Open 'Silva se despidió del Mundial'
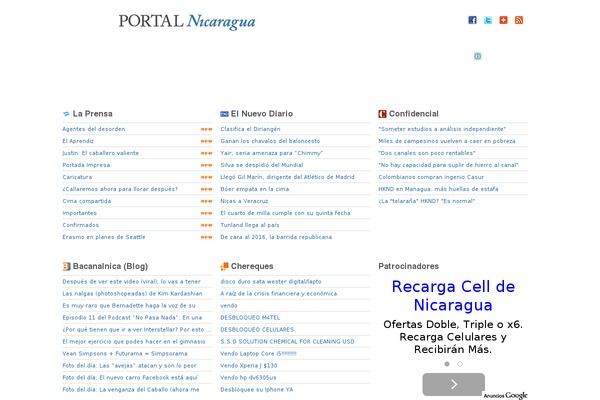 pos(262,165)
